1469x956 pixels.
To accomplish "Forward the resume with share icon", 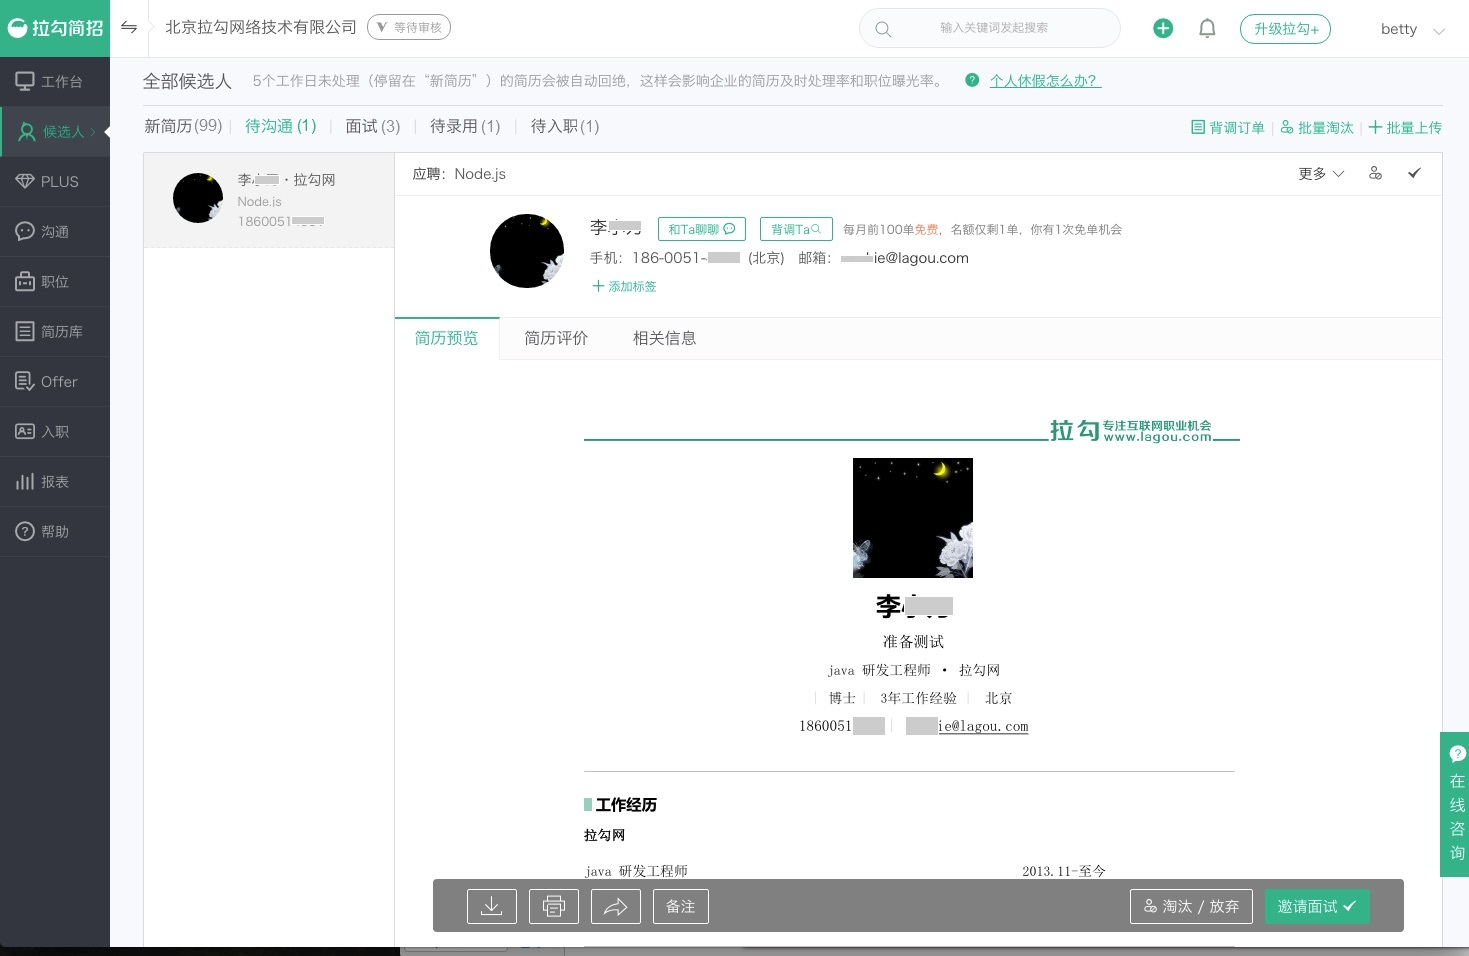I will point(616,906).
